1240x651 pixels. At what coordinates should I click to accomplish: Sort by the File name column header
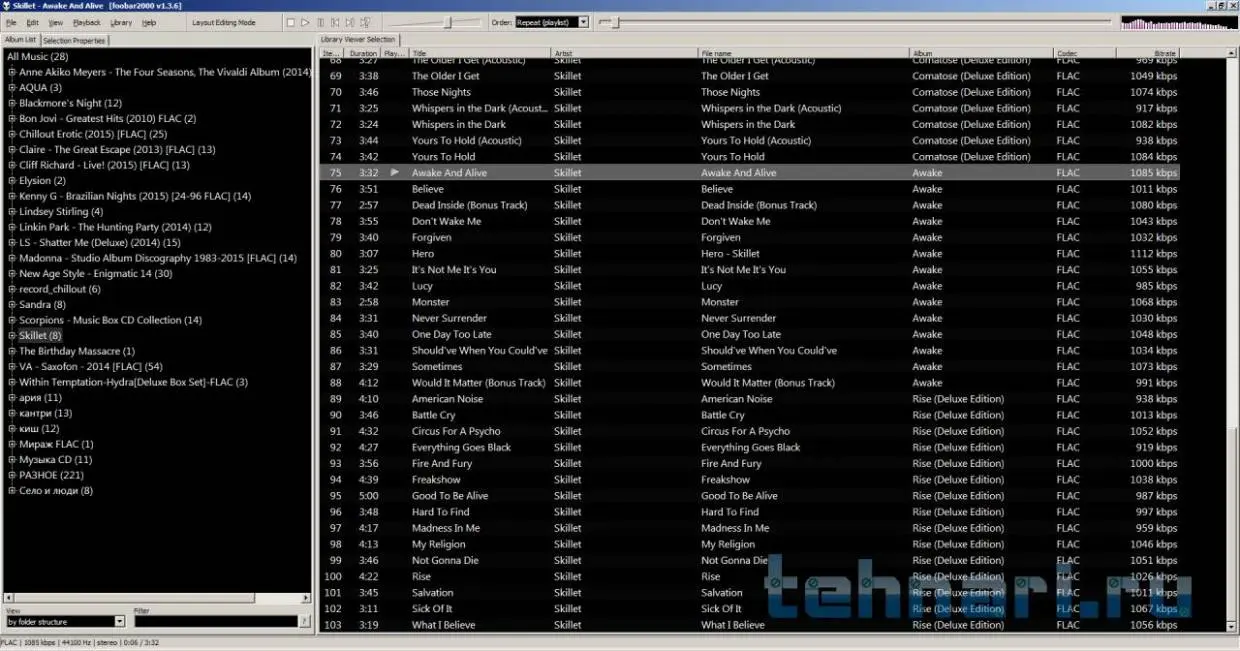[804, 53]
